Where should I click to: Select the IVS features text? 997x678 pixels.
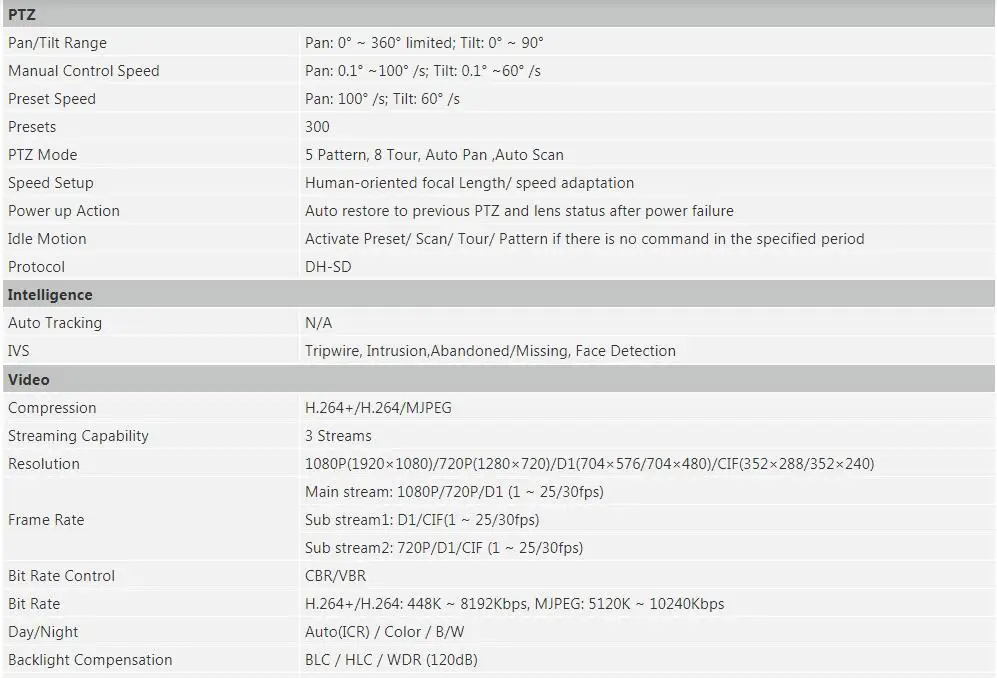click(x=490, y=350)
